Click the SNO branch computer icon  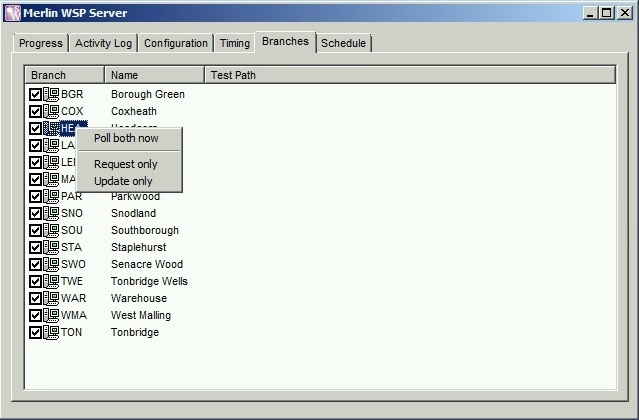(51, 213)
